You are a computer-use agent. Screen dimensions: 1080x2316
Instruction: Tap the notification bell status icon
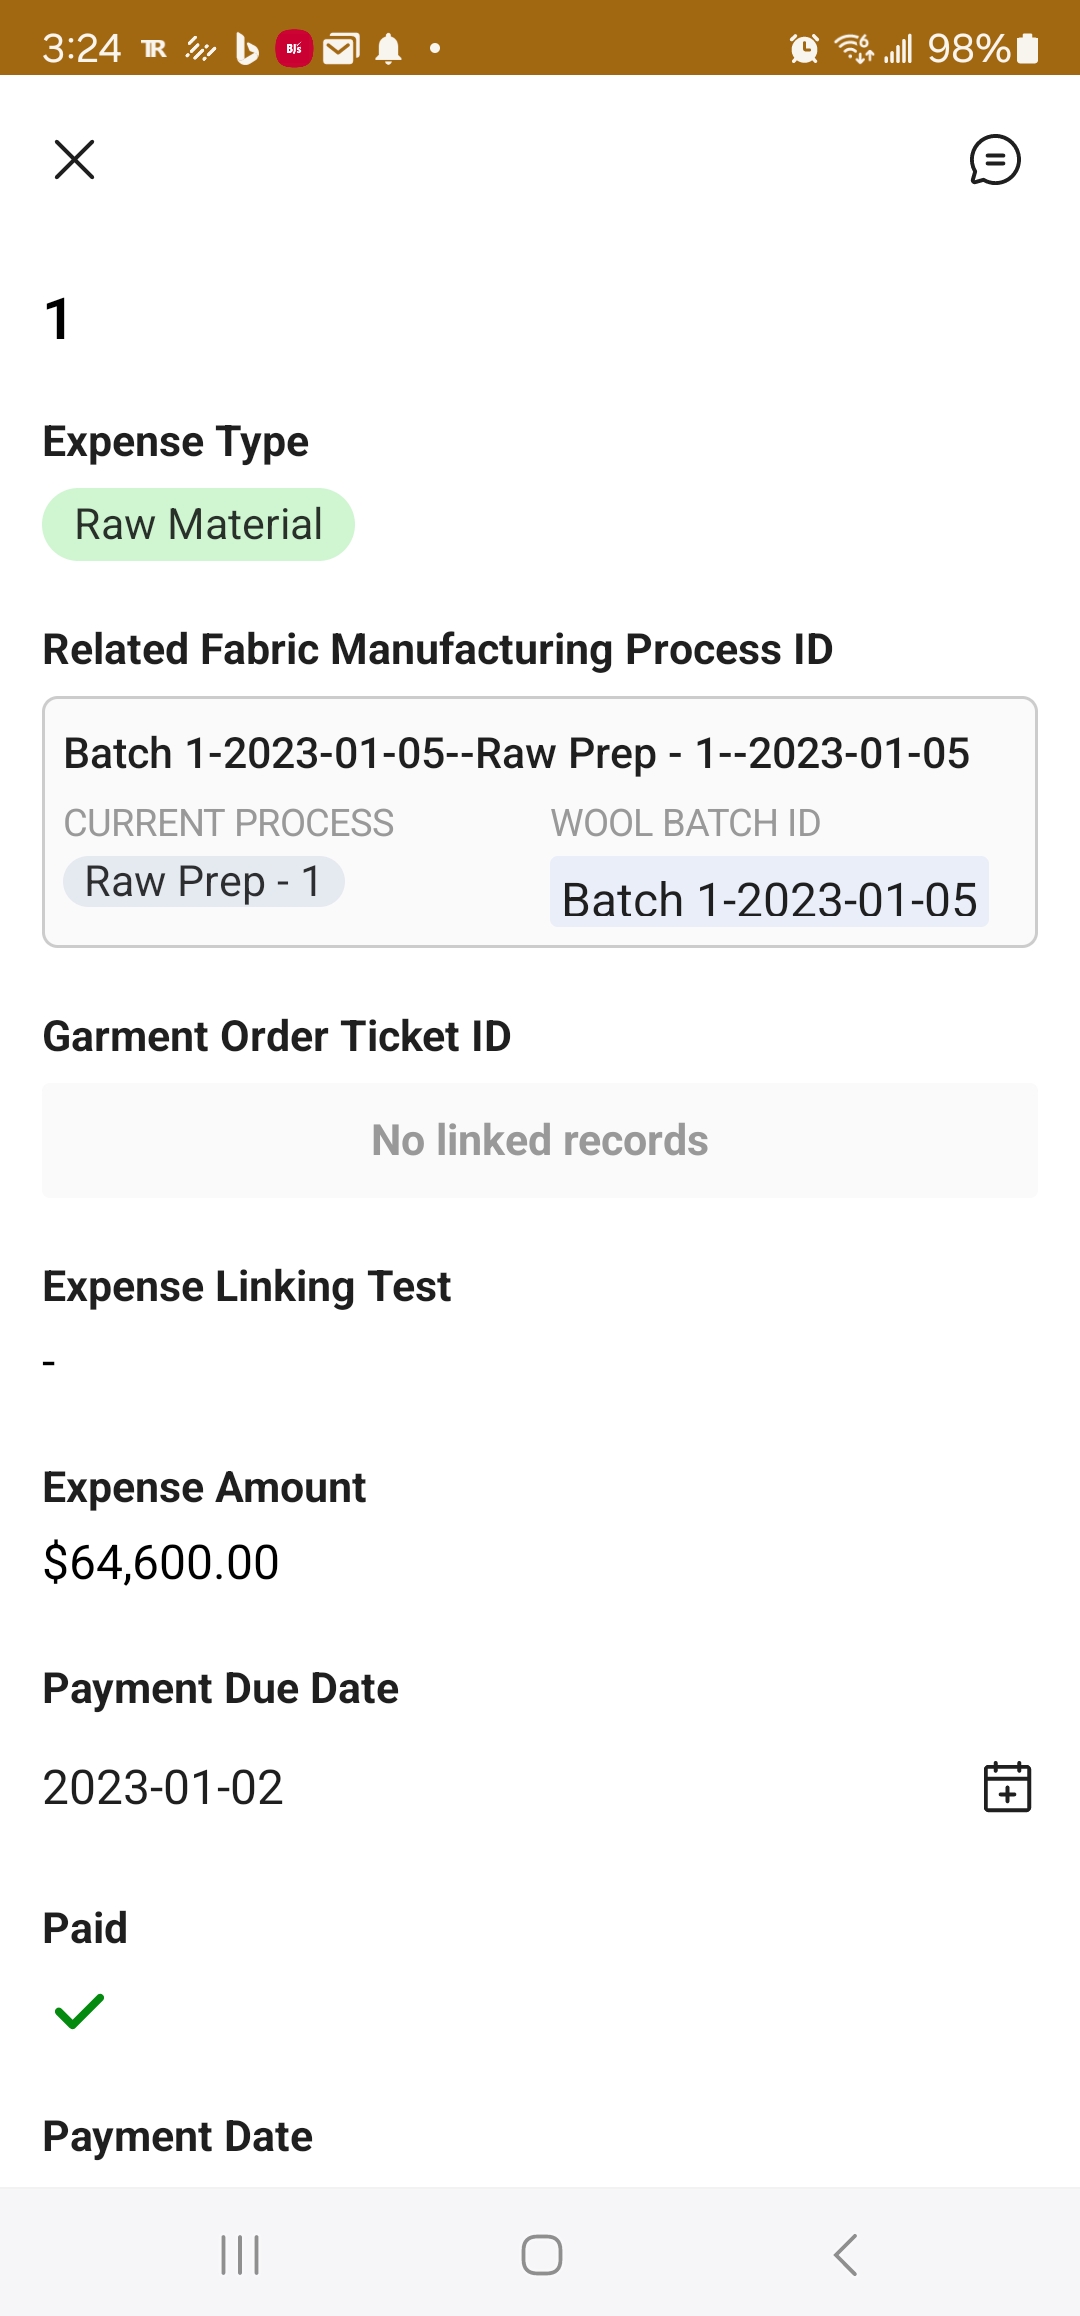click(389, 48)
